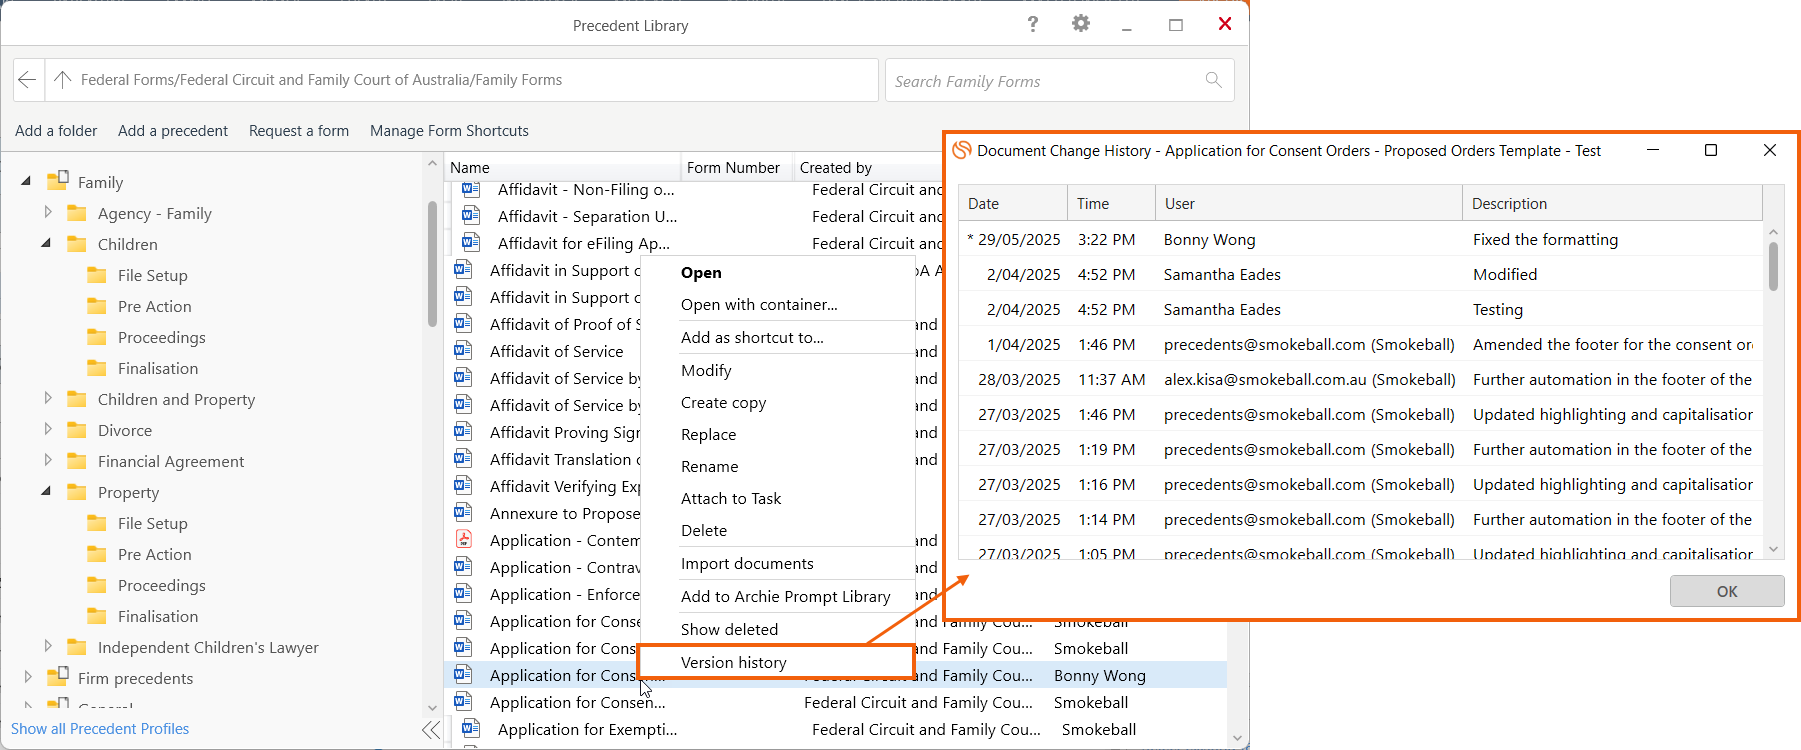
Task: Click the help question mark icon
Action: (x=1033, y=24)
